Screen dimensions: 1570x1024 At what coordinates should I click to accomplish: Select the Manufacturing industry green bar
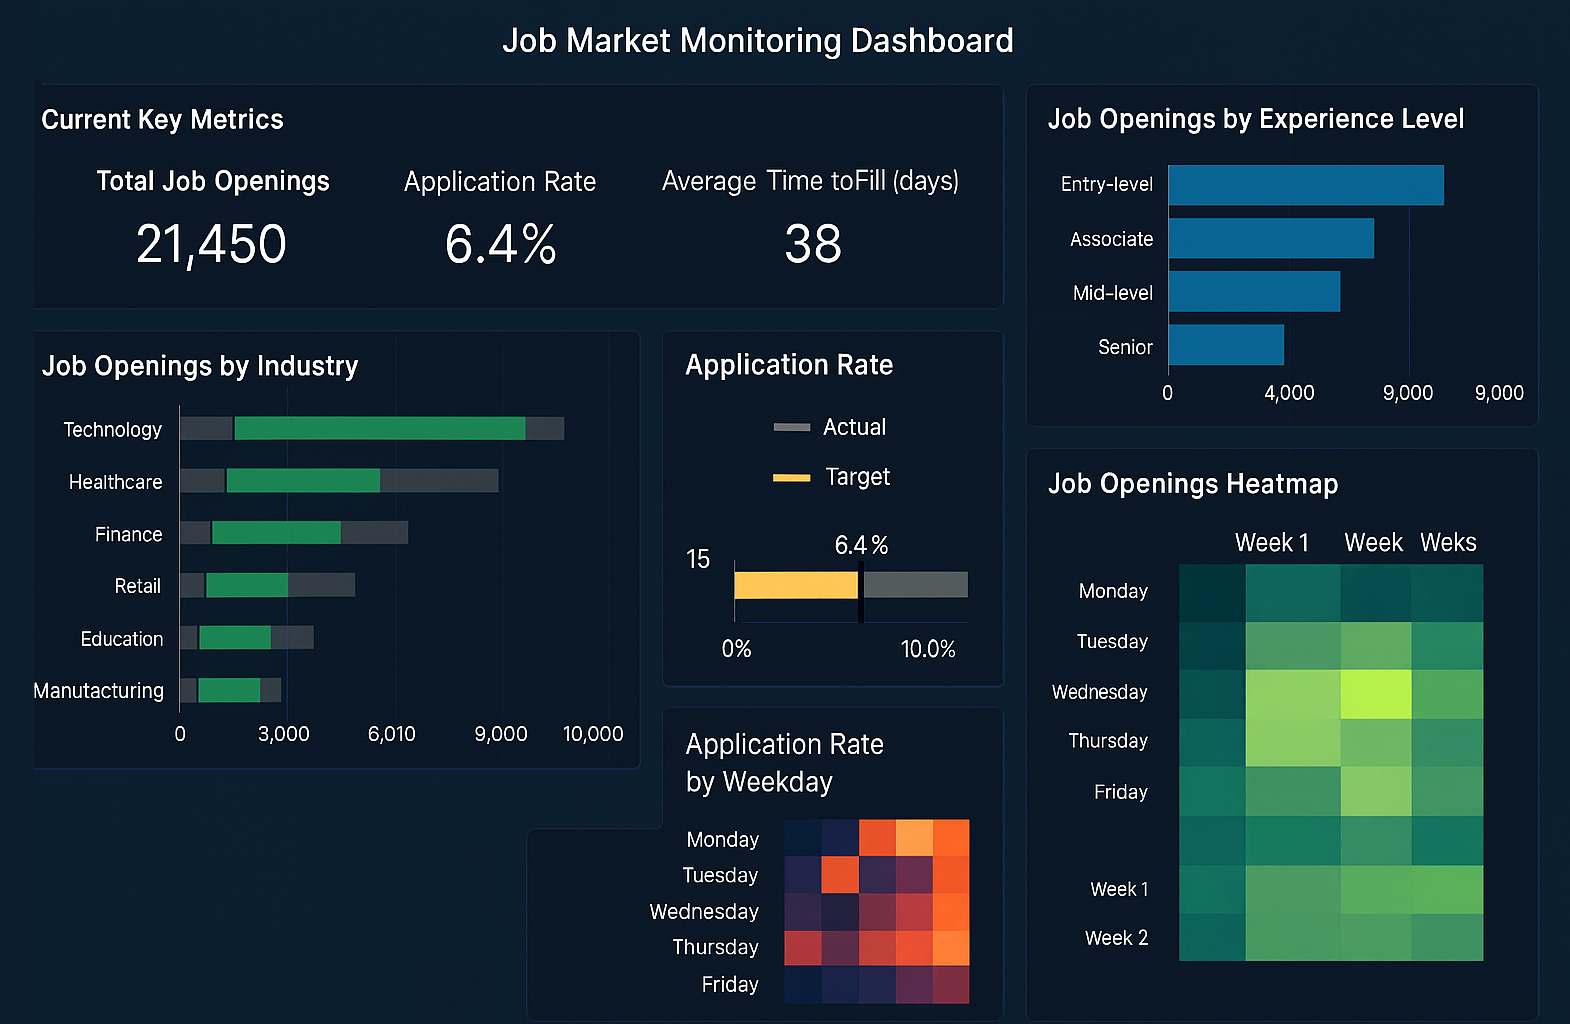pos(229,690)
